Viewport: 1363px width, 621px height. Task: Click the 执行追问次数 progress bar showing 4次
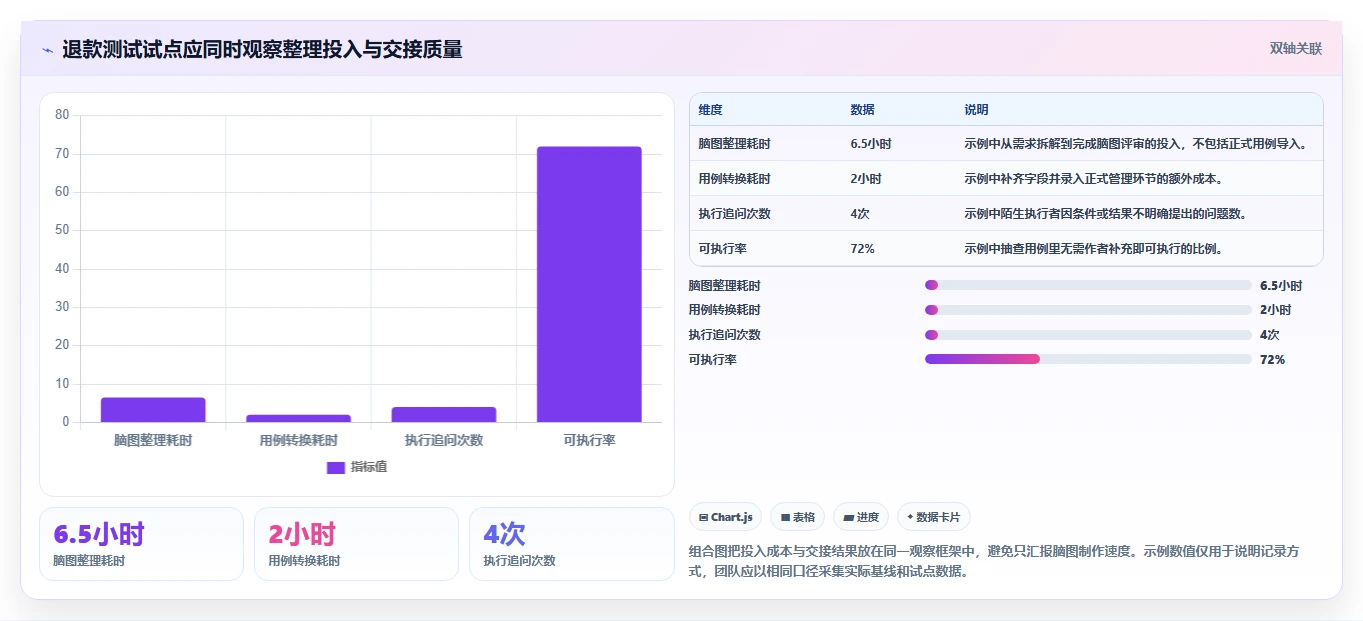pos(1088,335)
